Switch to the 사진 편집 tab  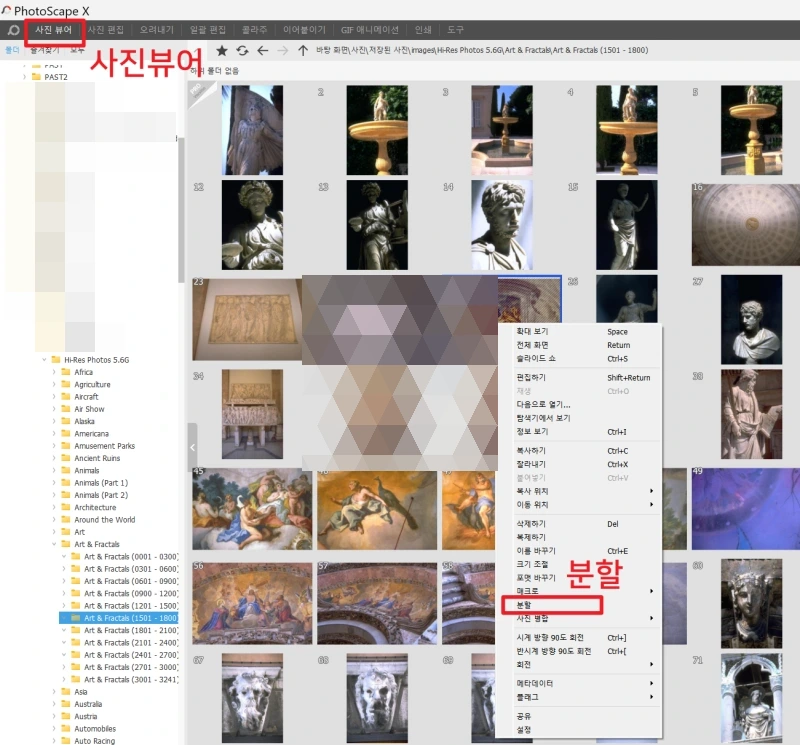(x=106, y=30)
